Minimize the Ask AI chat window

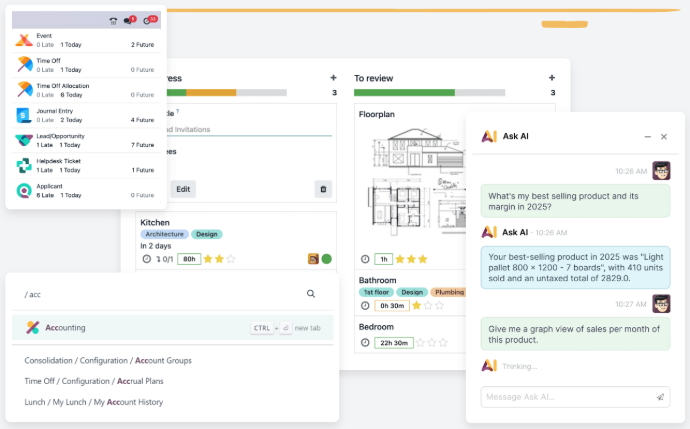coord(647,137)
